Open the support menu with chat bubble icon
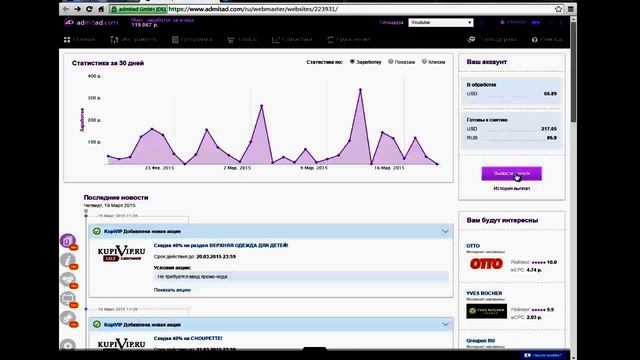640x360 pixels. 492,40
